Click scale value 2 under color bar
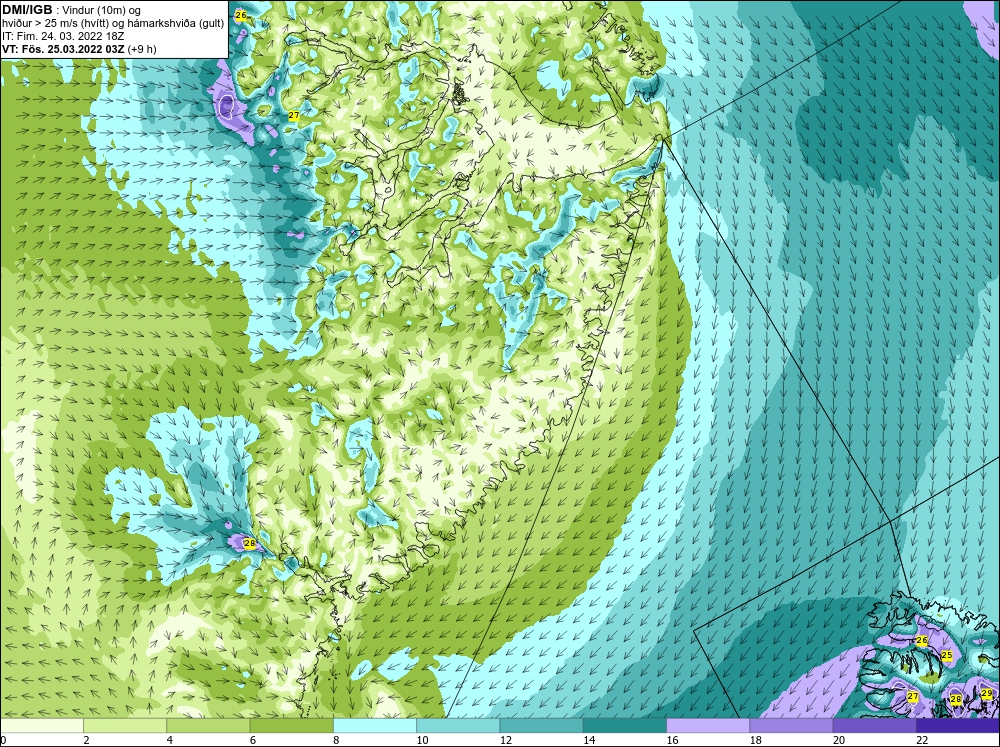 [86, 740]
